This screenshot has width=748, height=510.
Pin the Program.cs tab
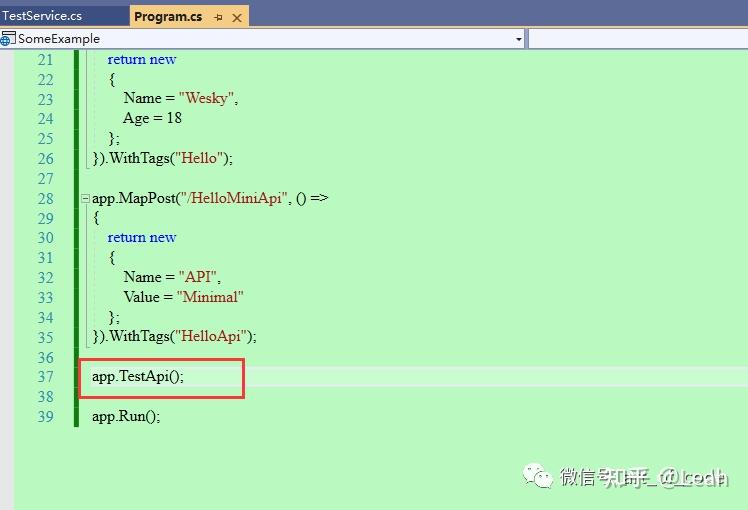(x=218, y=18)
